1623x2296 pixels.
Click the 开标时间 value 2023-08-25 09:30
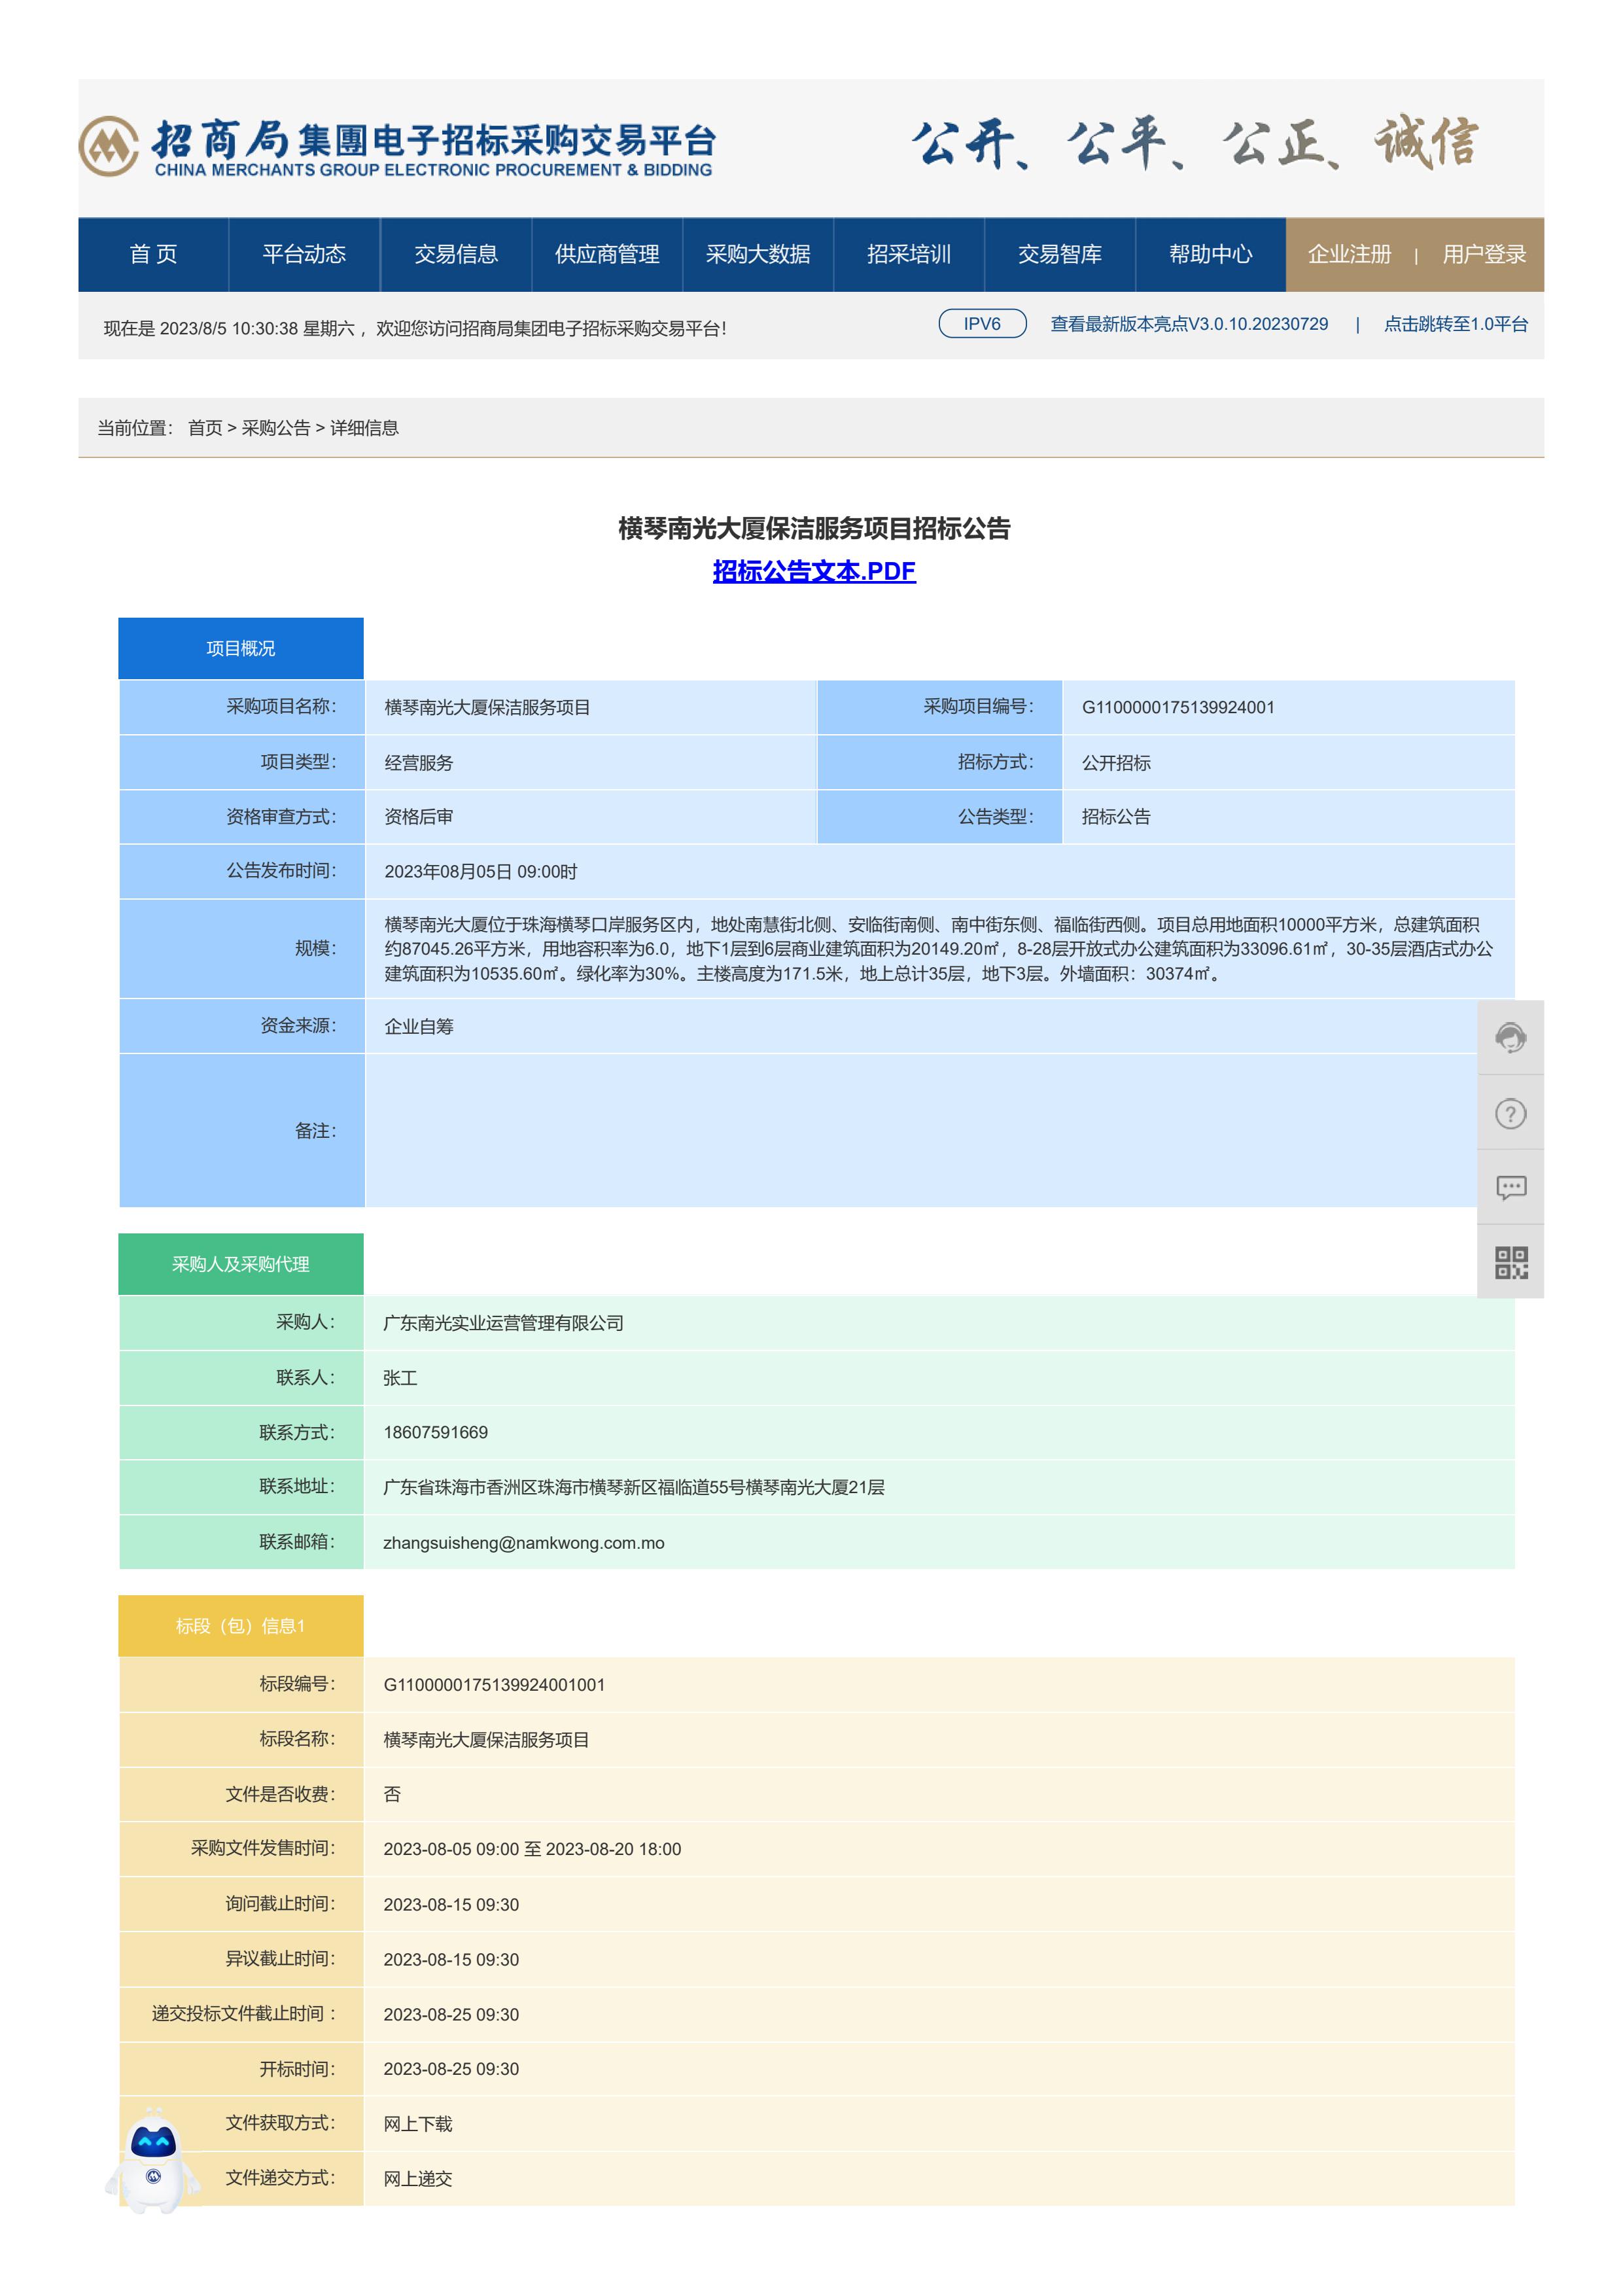[451, 2069]
